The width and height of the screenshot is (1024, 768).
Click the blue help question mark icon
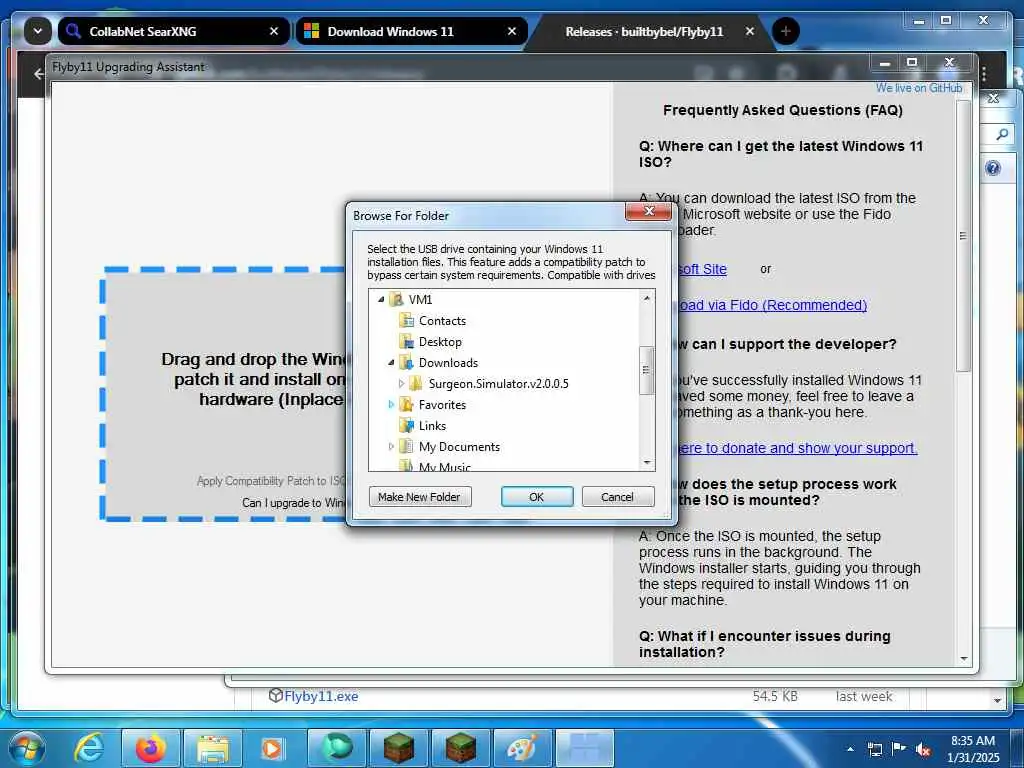(x=993, y=168)
